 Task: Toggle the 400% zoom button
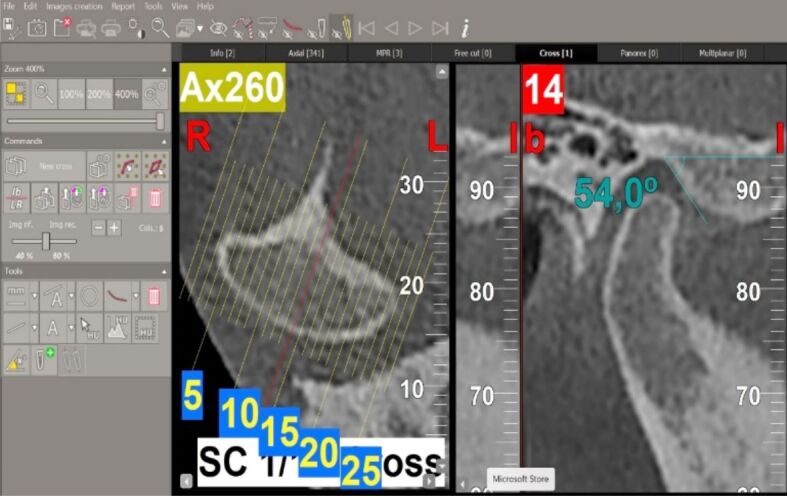[126, 94]
